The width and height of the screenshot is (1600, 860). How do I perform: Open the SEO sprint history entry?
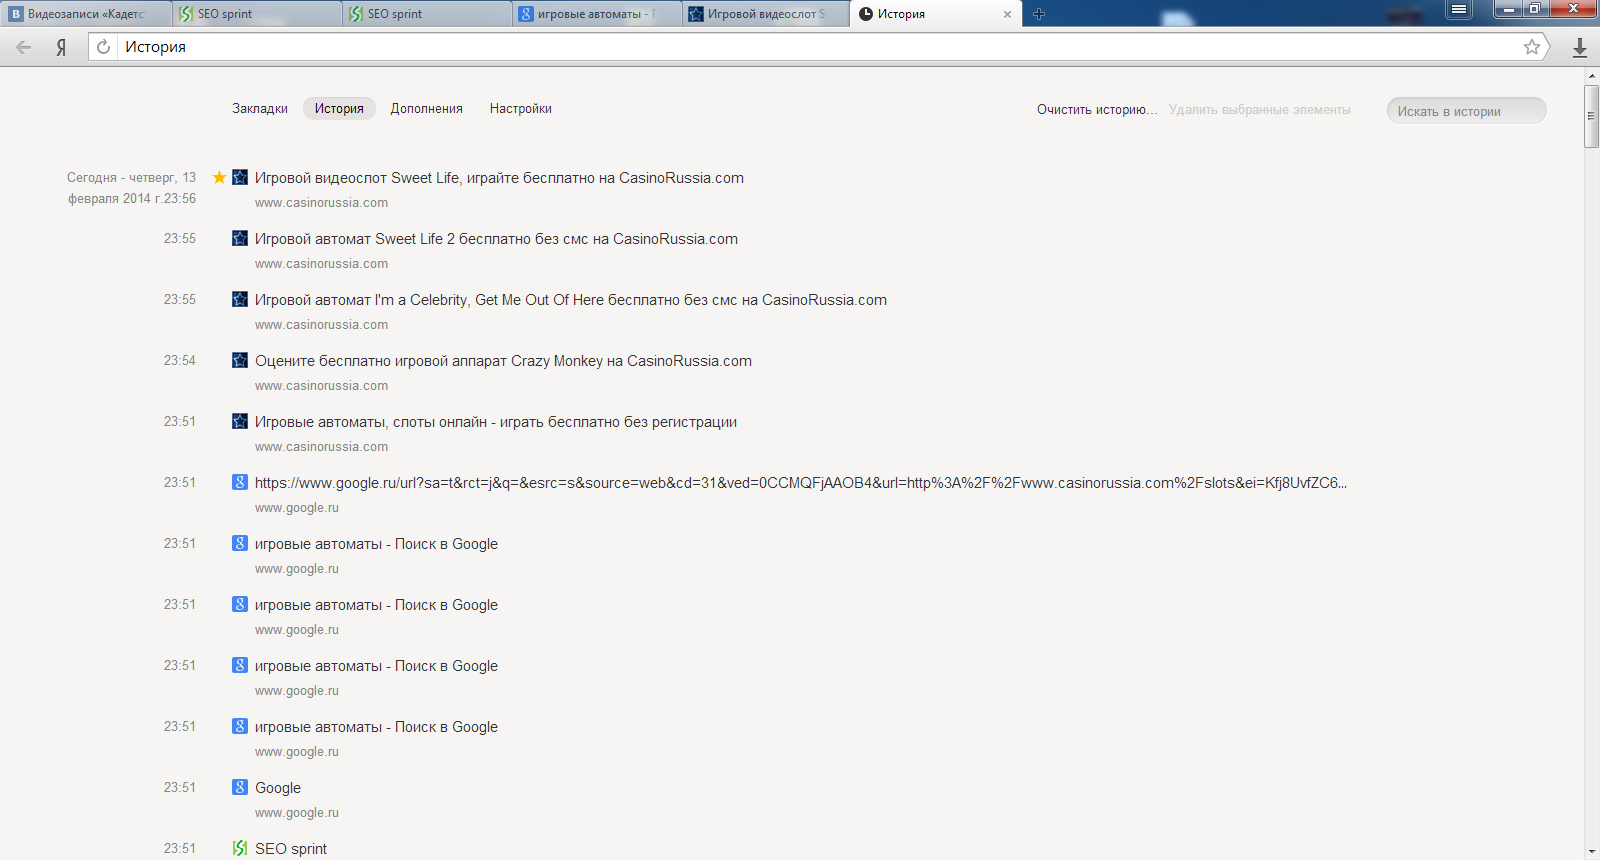pos(291,849)
